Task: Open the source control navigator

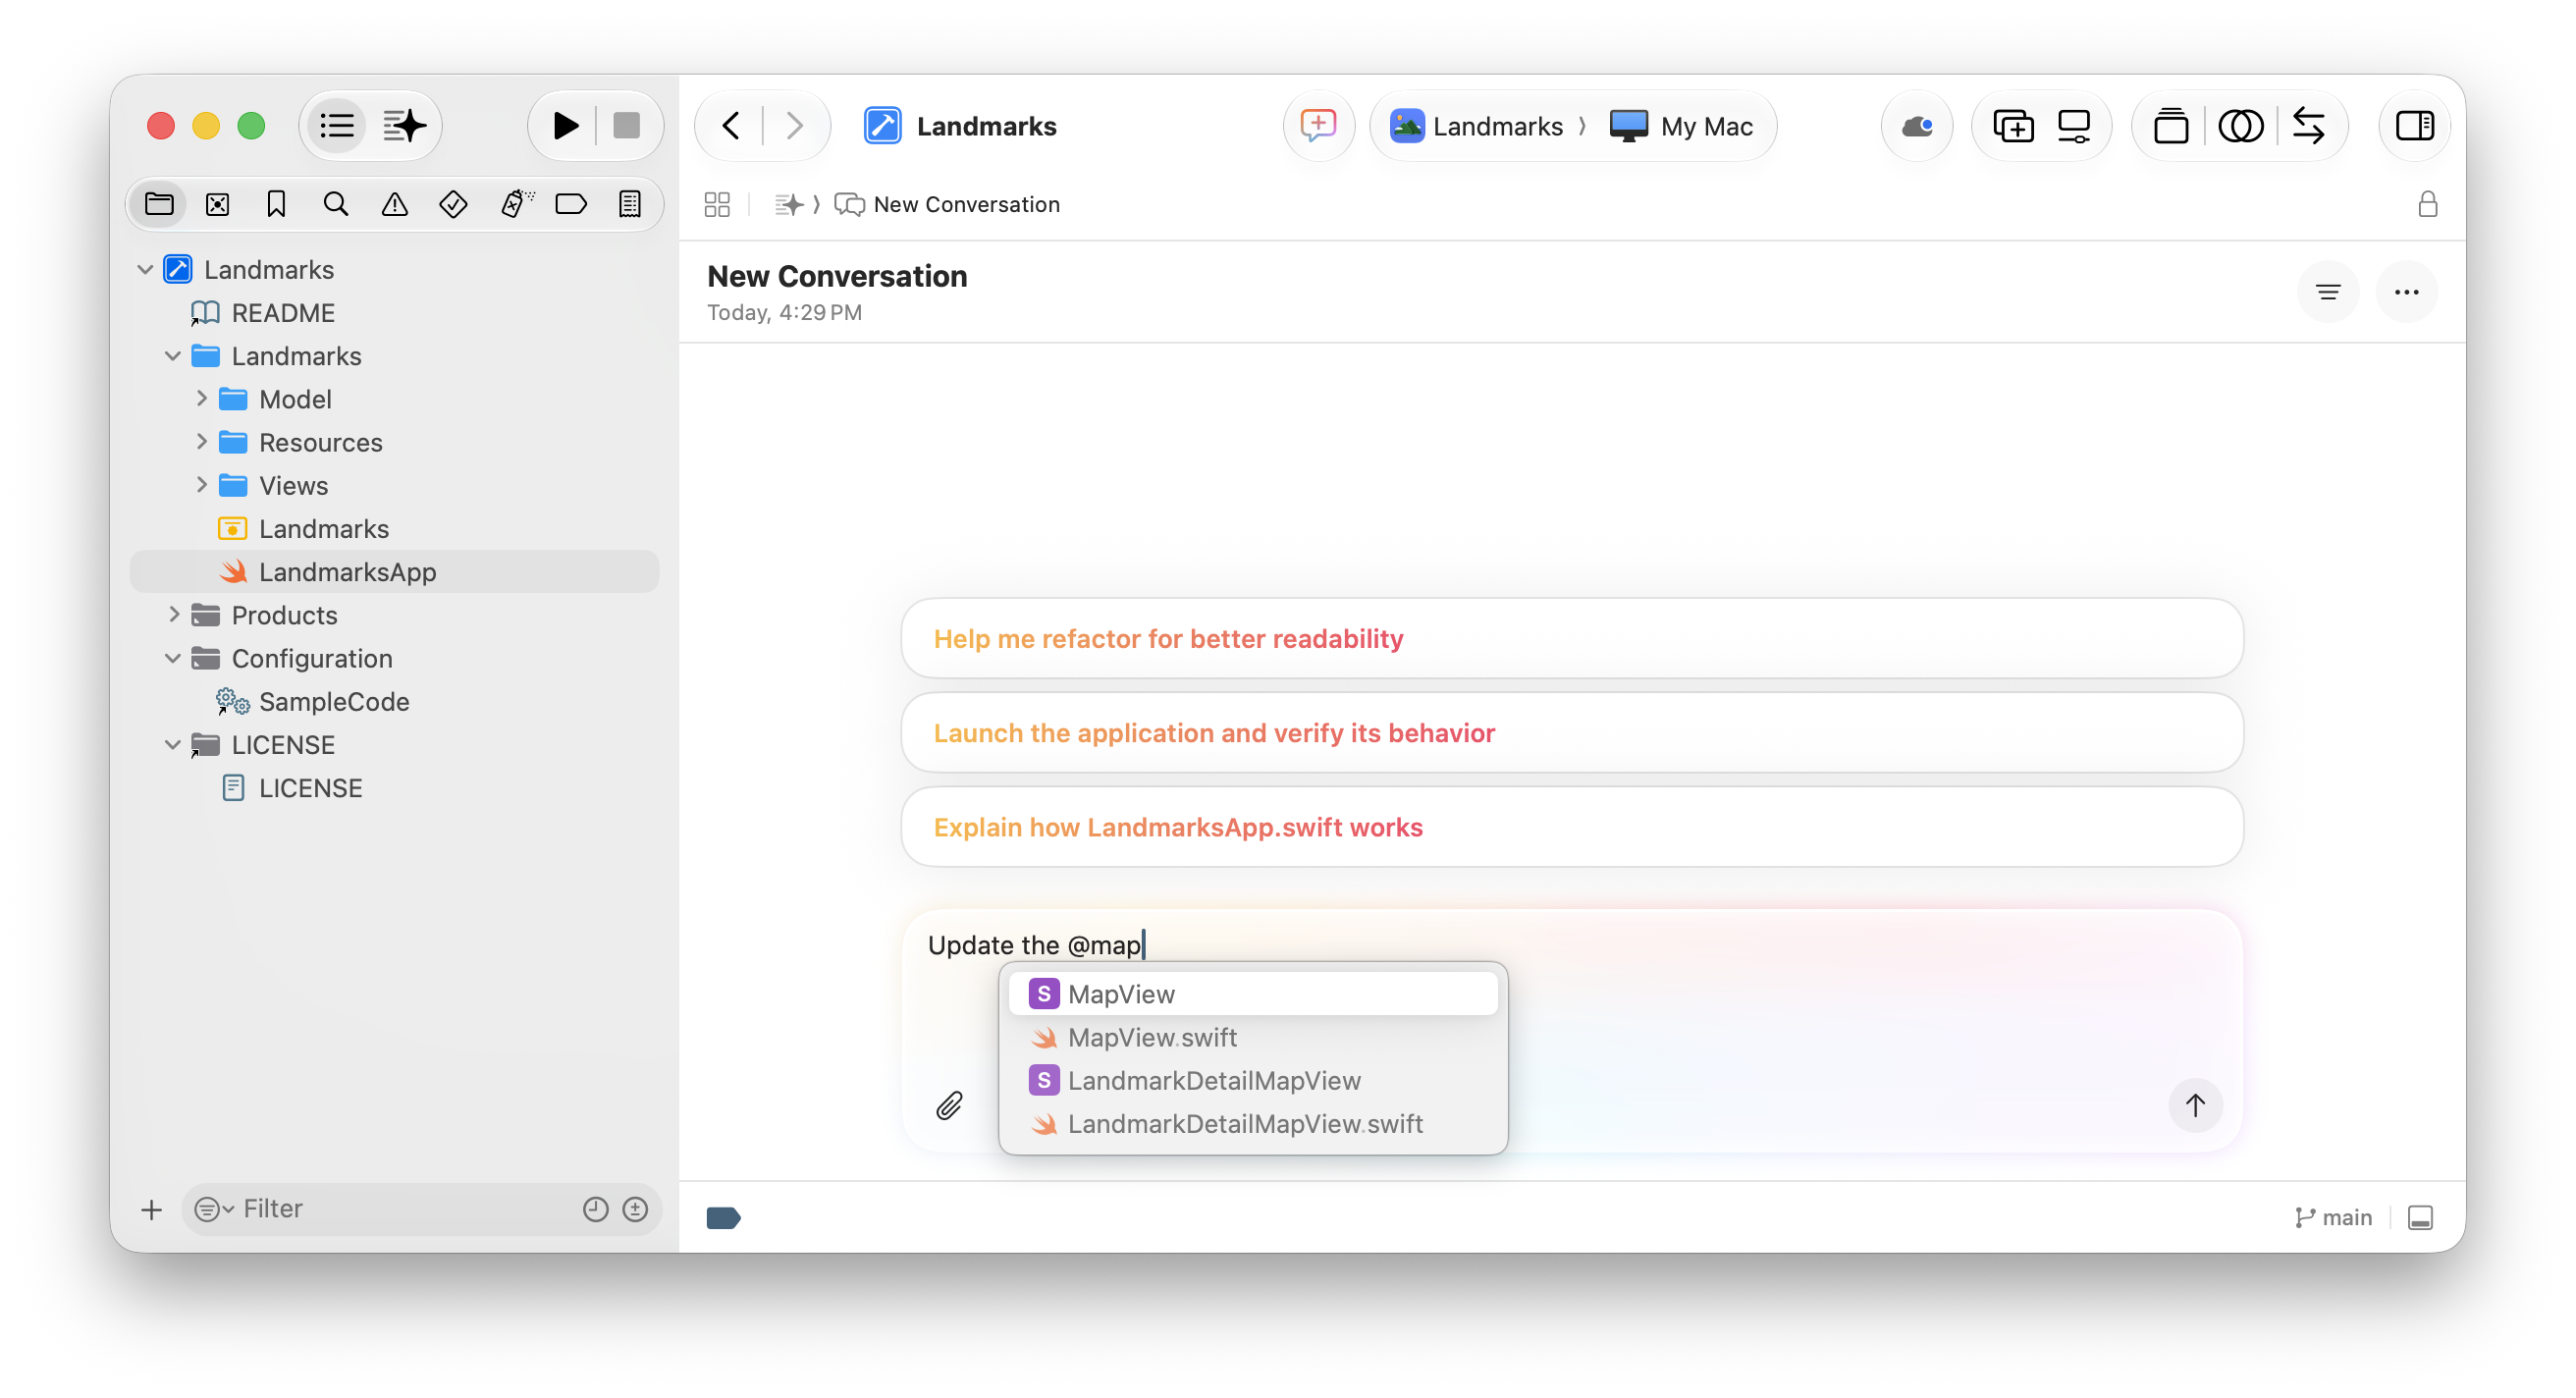Action: pyautogui.click(x=217, y=204)
